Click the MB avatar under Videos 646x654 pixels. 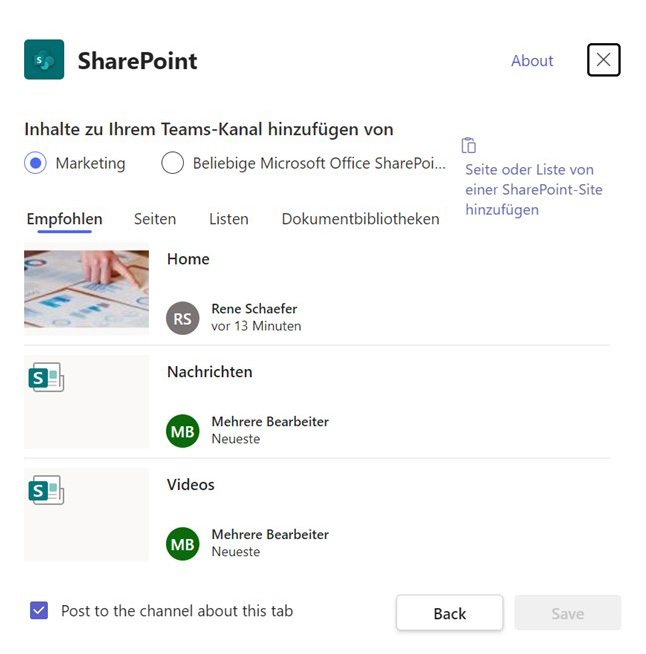[183, 543]
